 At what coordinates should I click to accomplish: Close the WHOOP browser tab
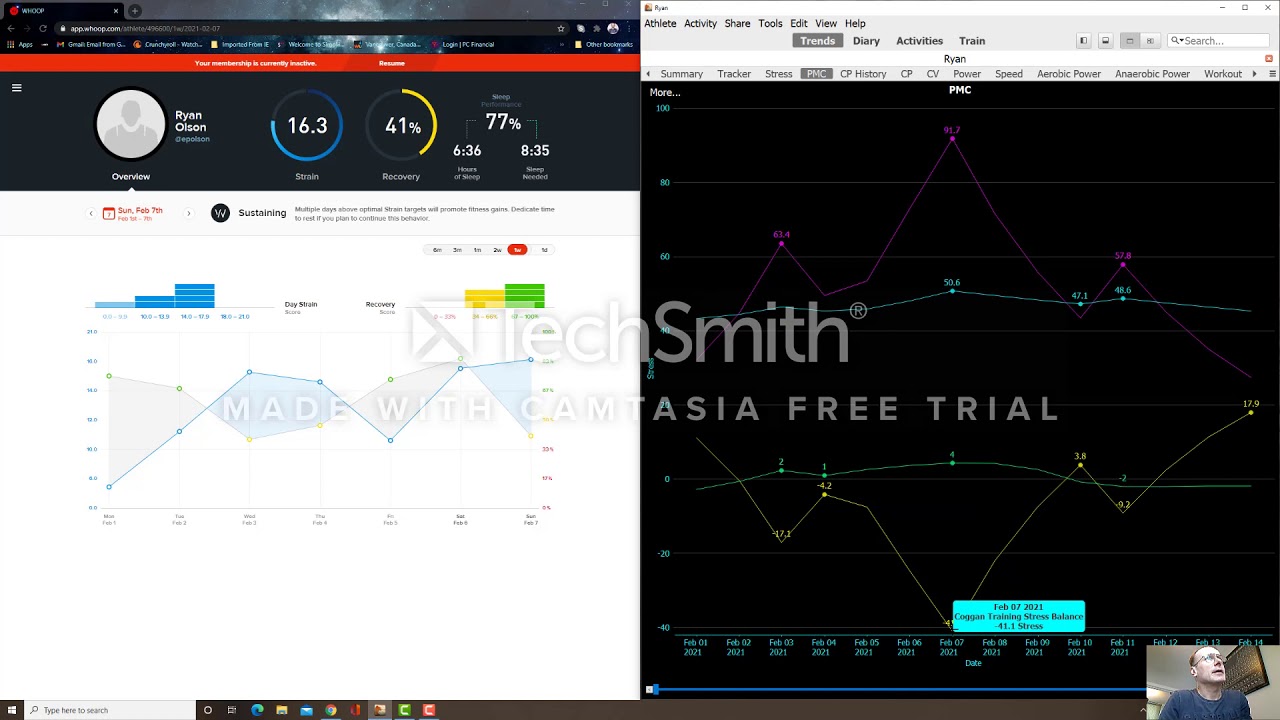116,11
